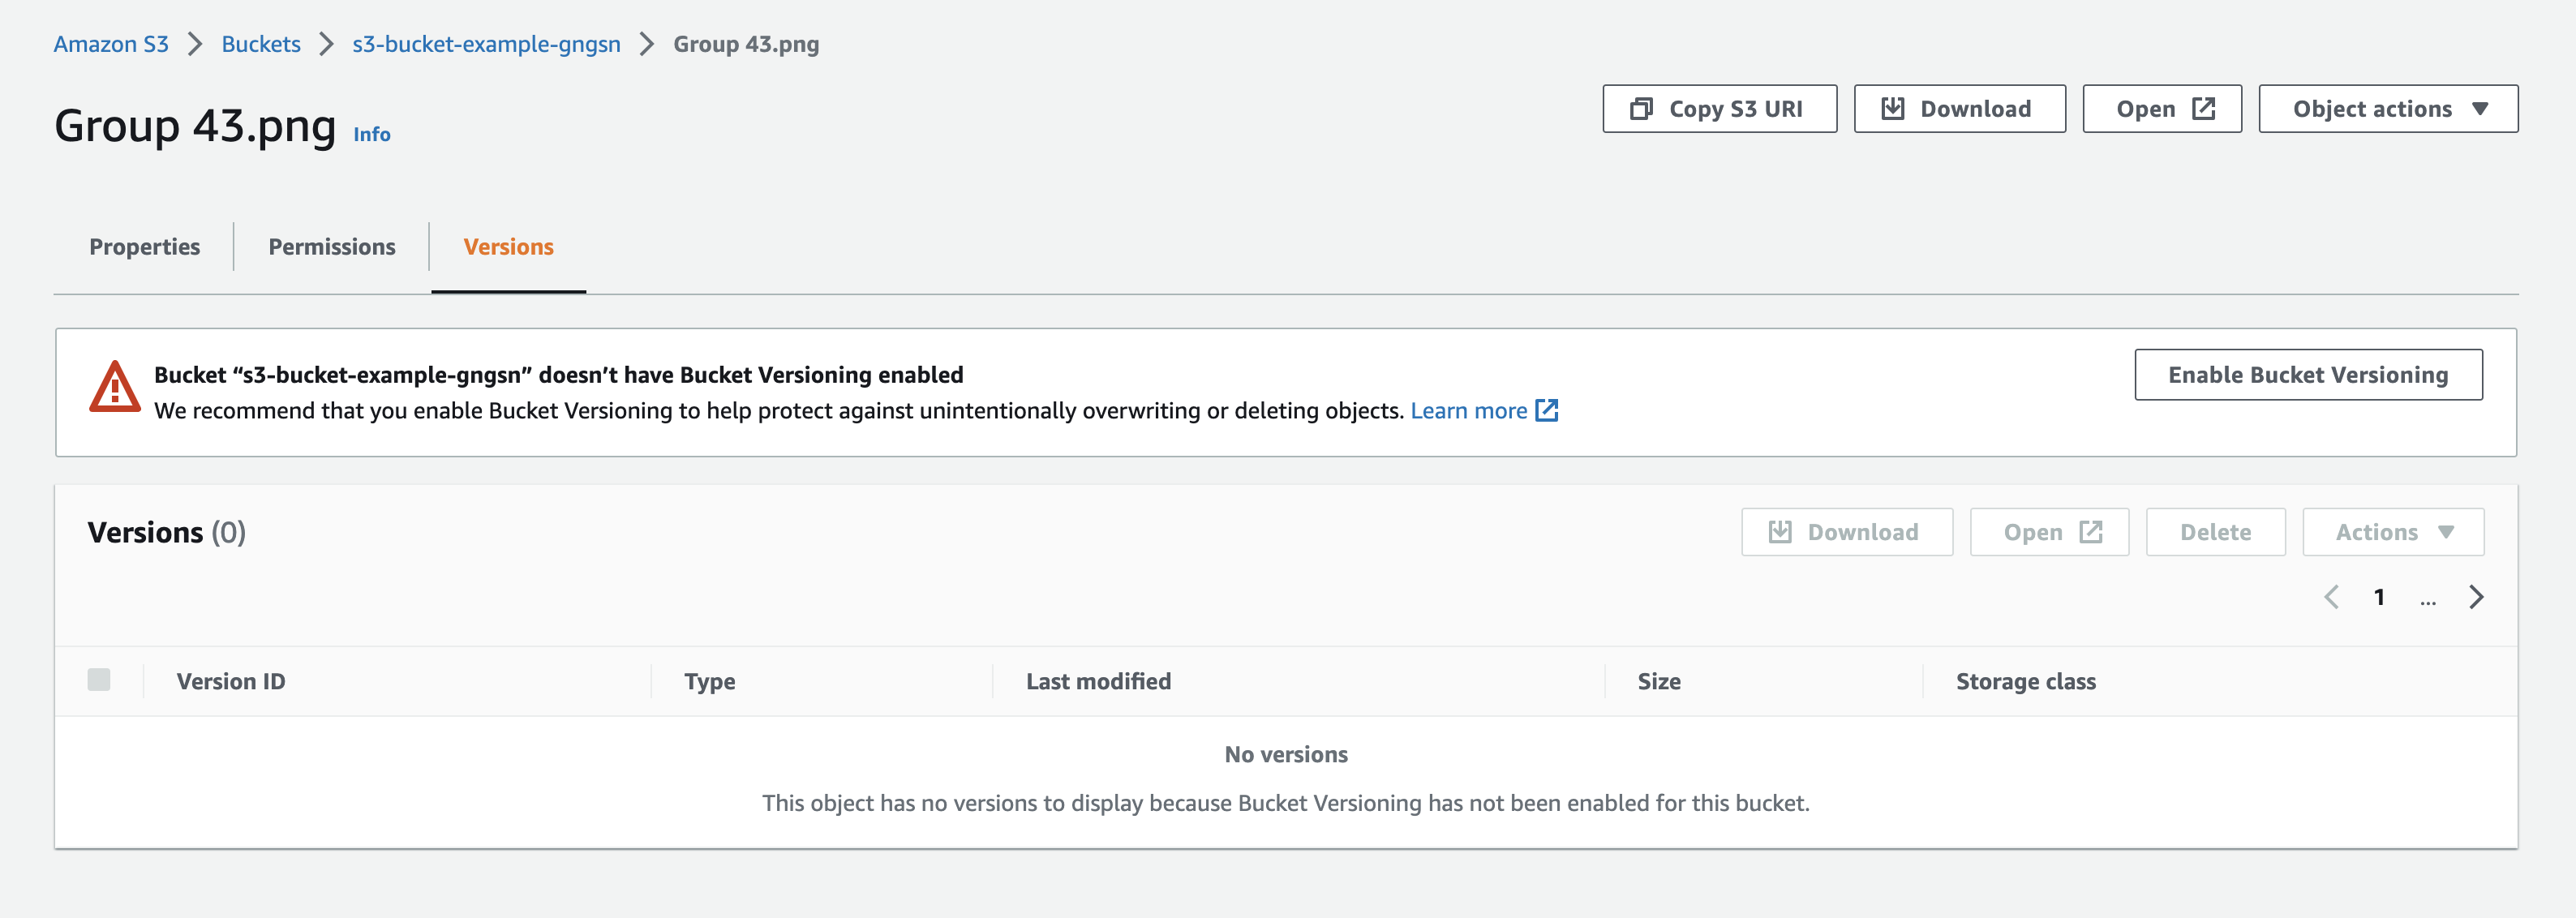Go to the Buckets breadcrumb link
The width and height of the screenshot is (2576, 918).
coord(260,44)
